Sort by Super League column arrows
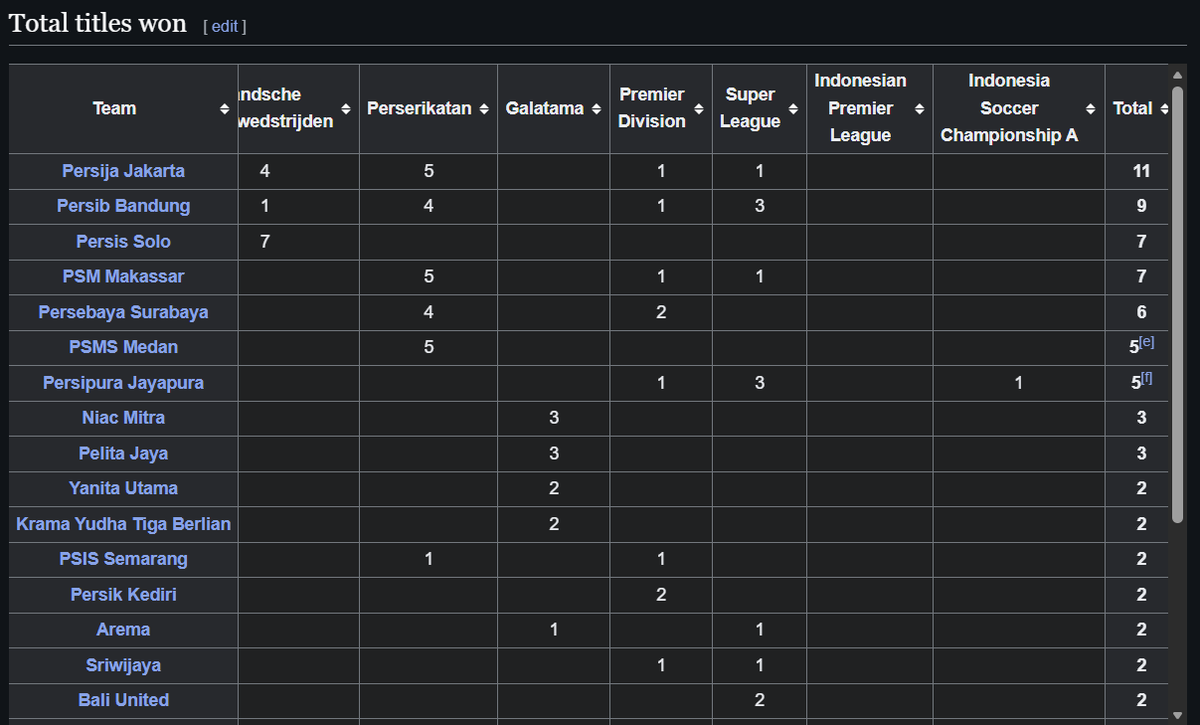Image resolution: width=1200 pixels, height=725 pixels. coord(794,109)
